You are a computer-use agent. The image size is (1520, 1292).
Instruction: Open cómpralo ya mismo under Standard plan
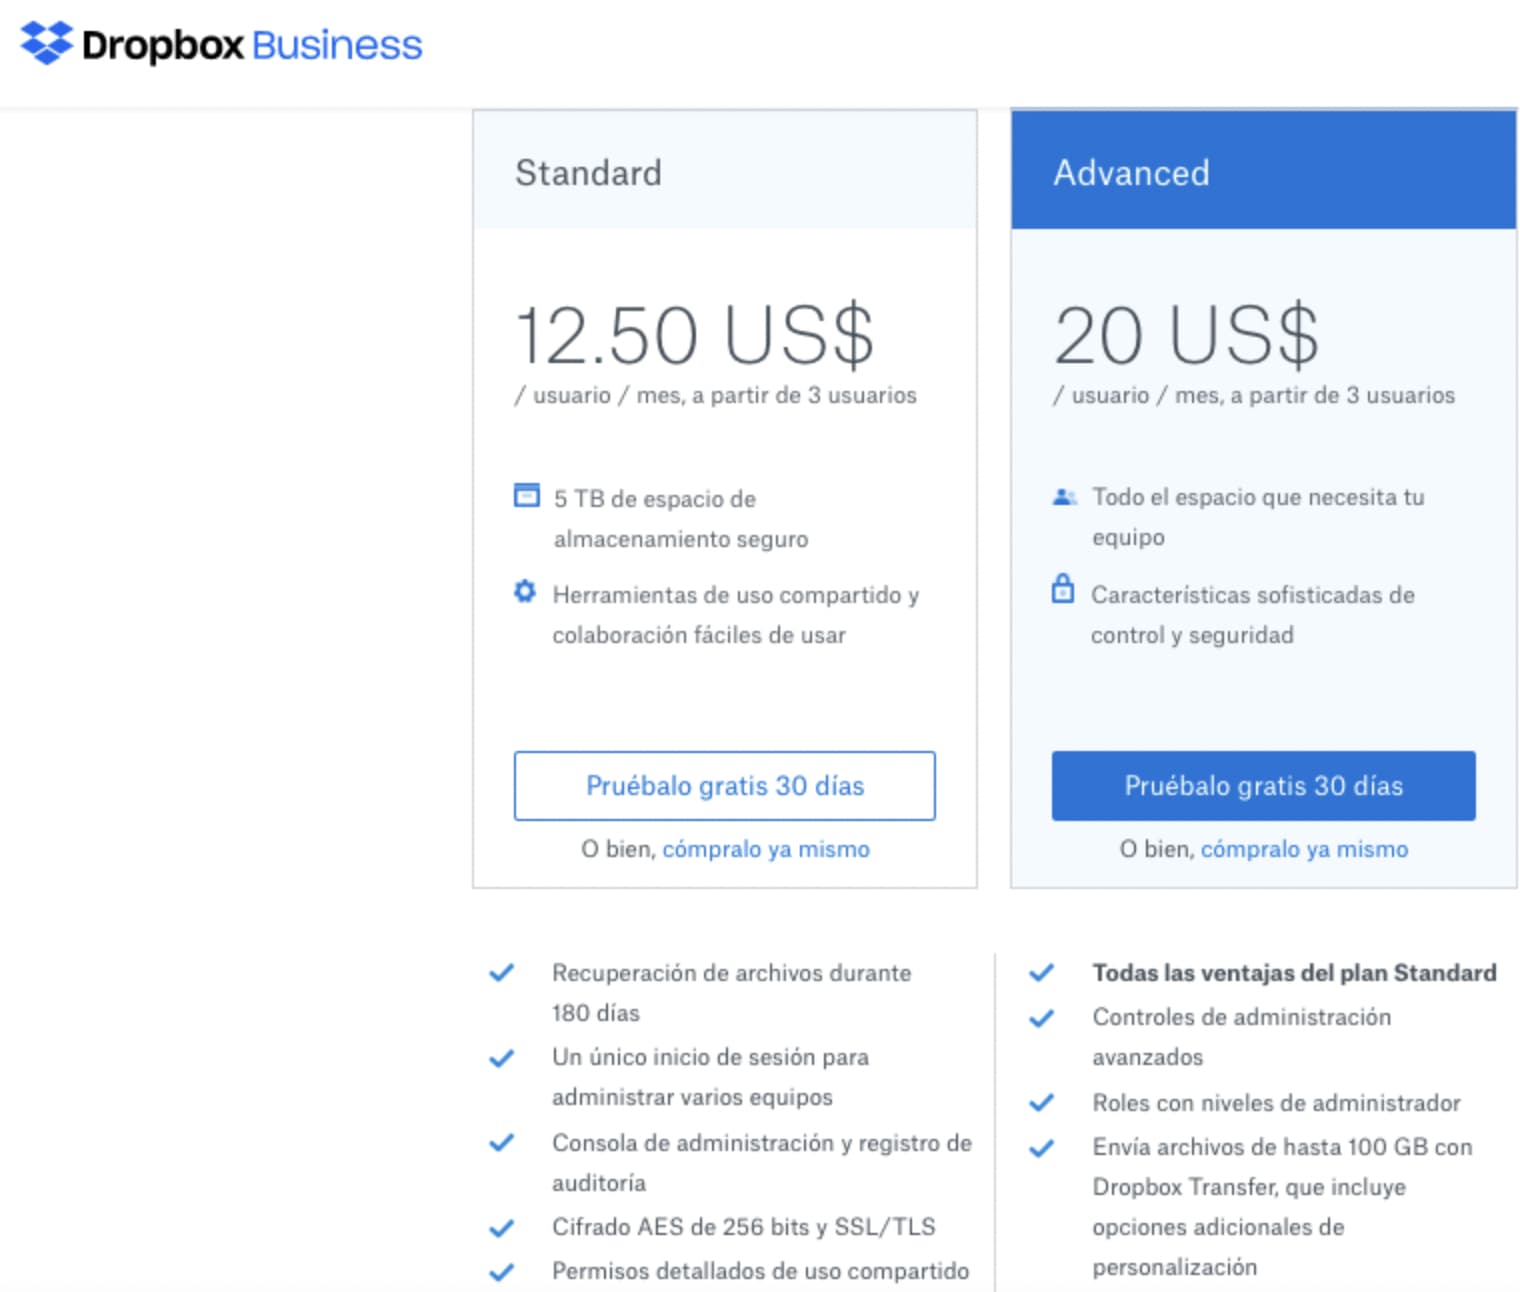(x=765, y=848)
